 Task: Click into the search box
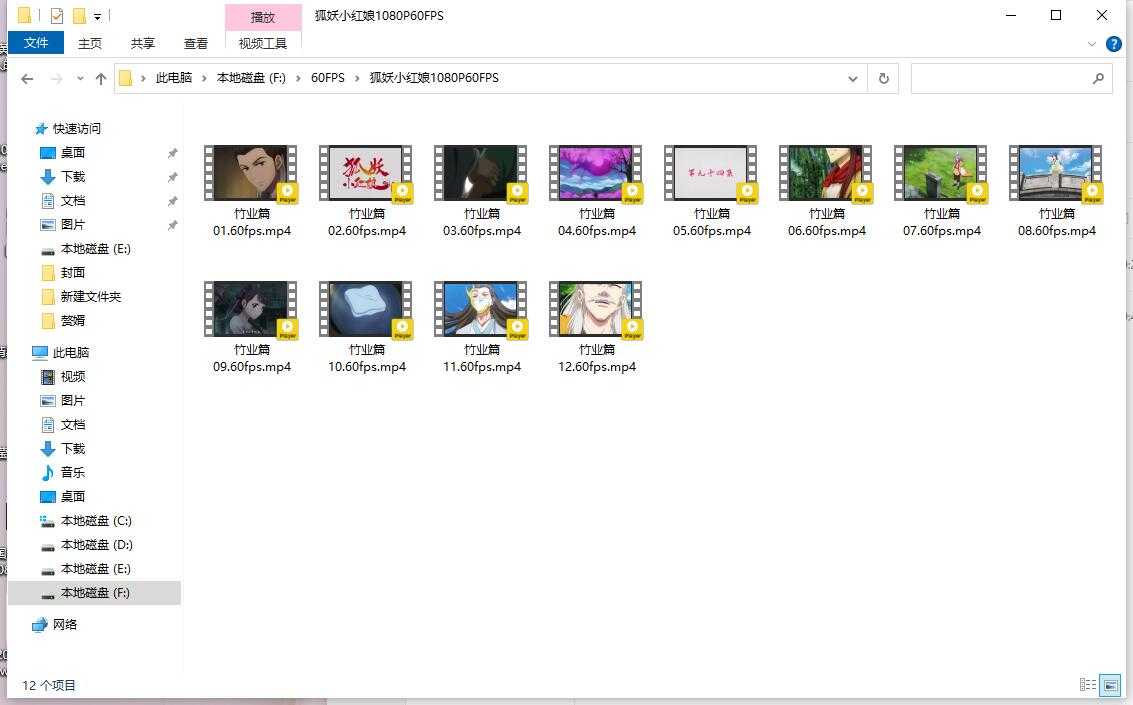1012,79
